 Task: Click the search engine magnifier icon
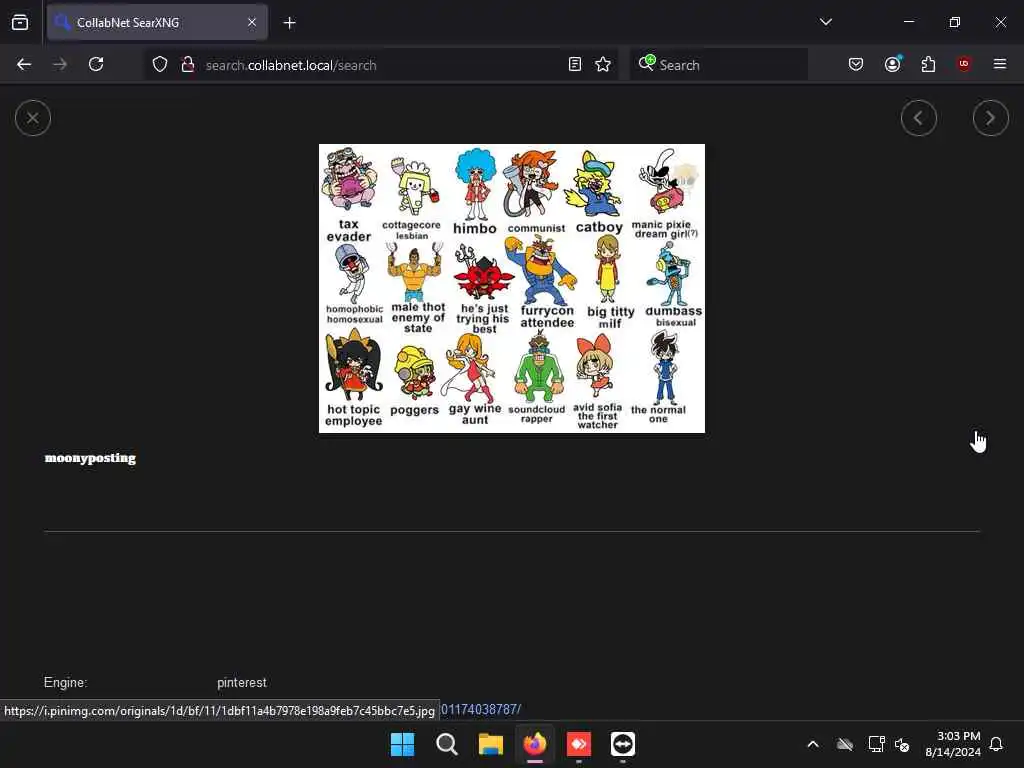pyautogui.click(x=647, y=63)
